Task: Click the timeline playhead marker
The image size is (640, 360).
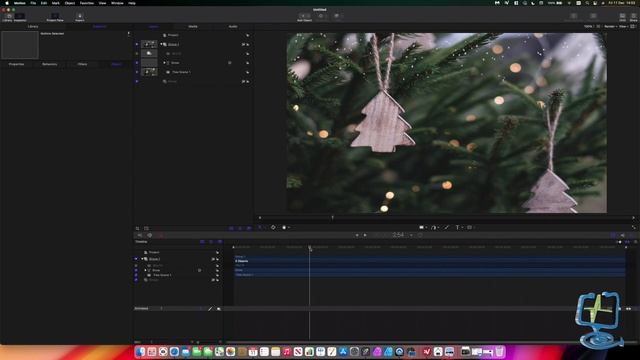Action: (x=310, y=248)
